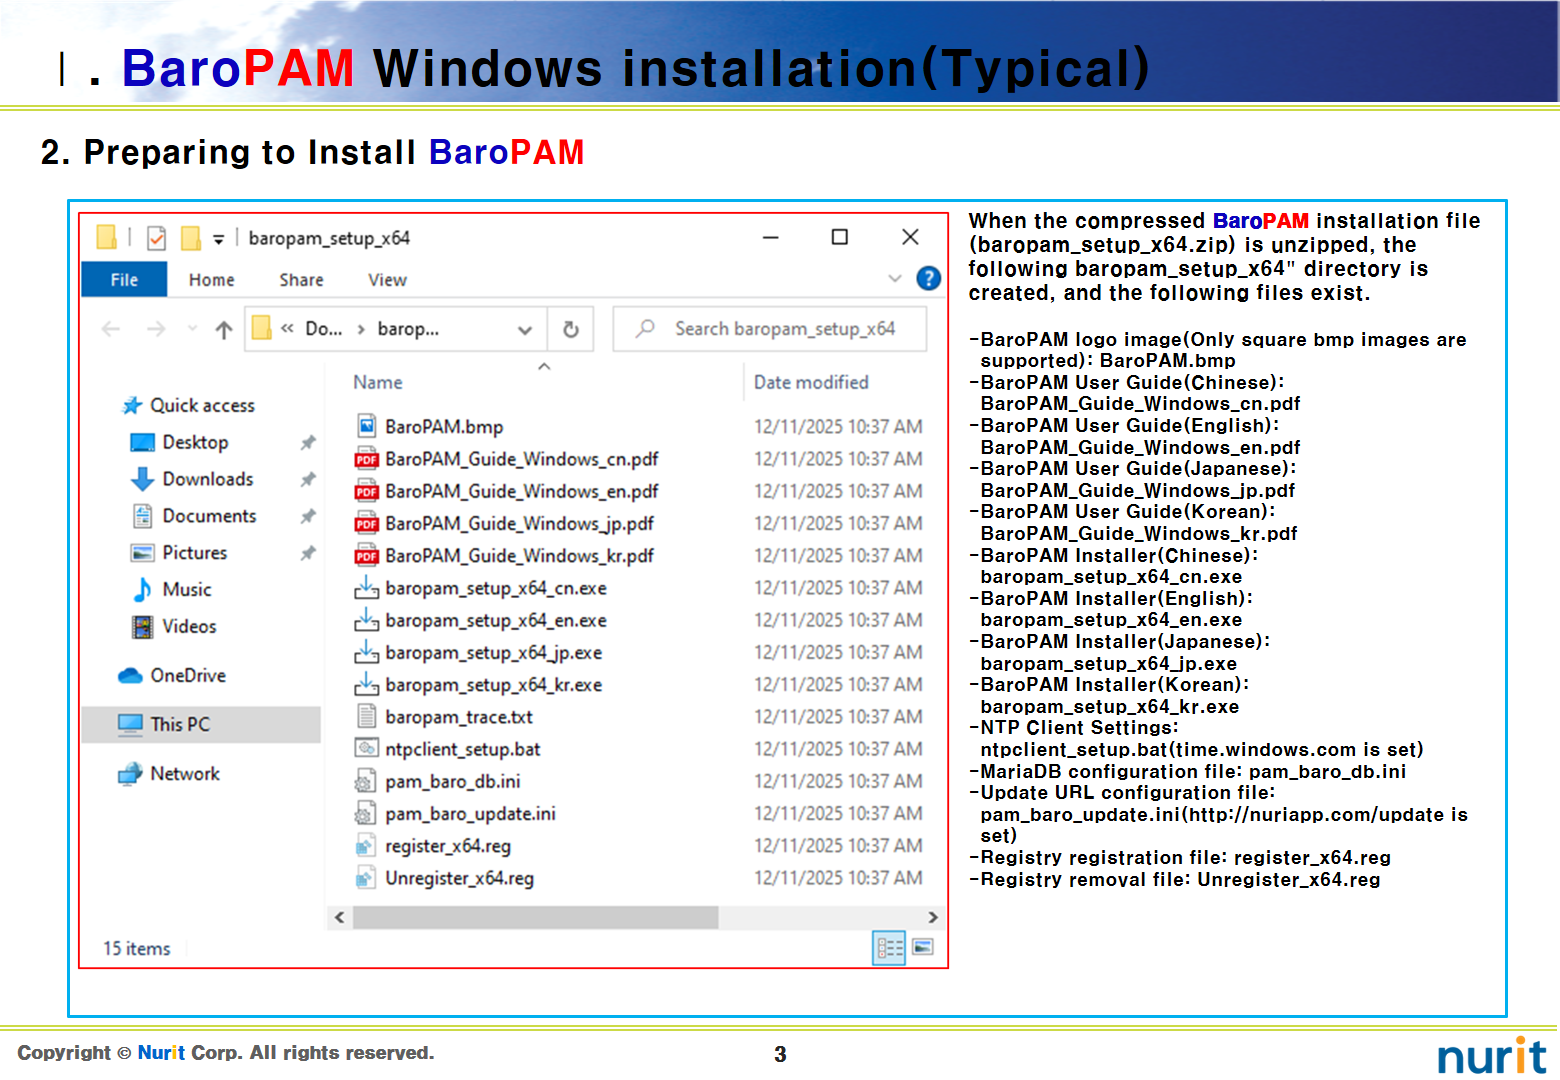Select This PC in navigation pane
The width and height of the screenshot is (1560, 1080).
coord(201,724)
